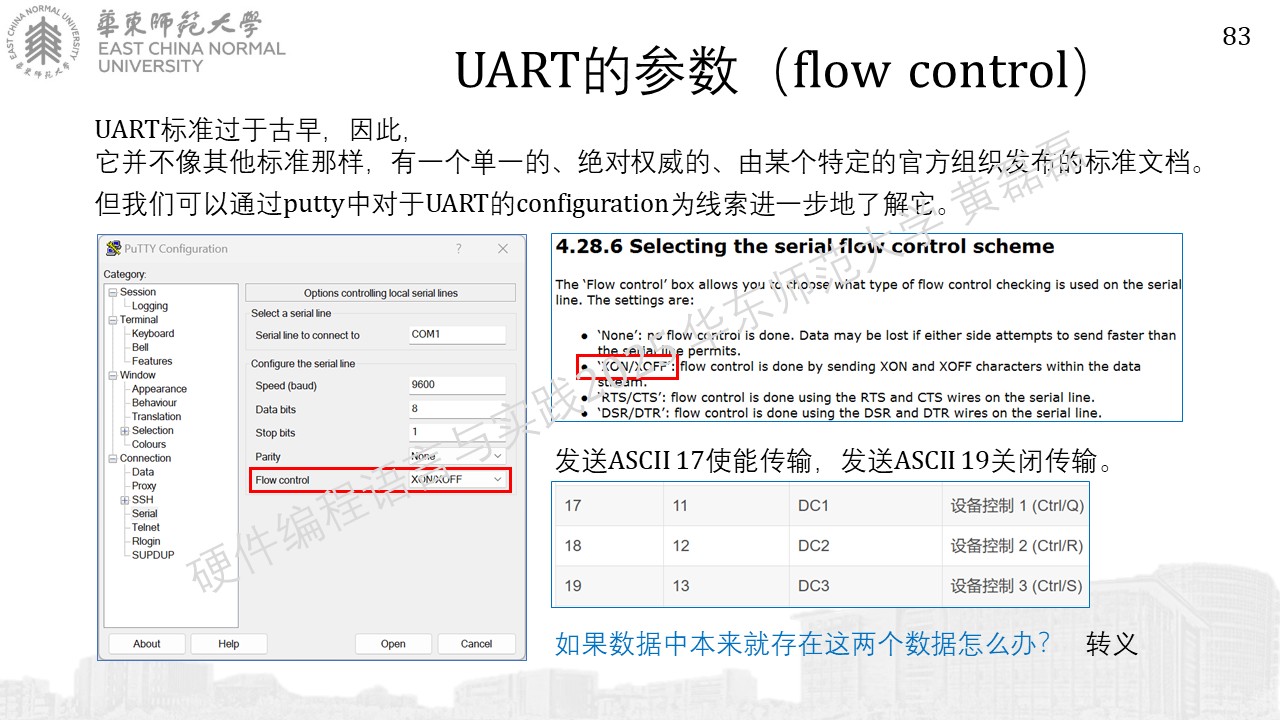This screenshot has width=1280, height=720.
Task: Collapse the Session category node
Action: tap(112, 292)
